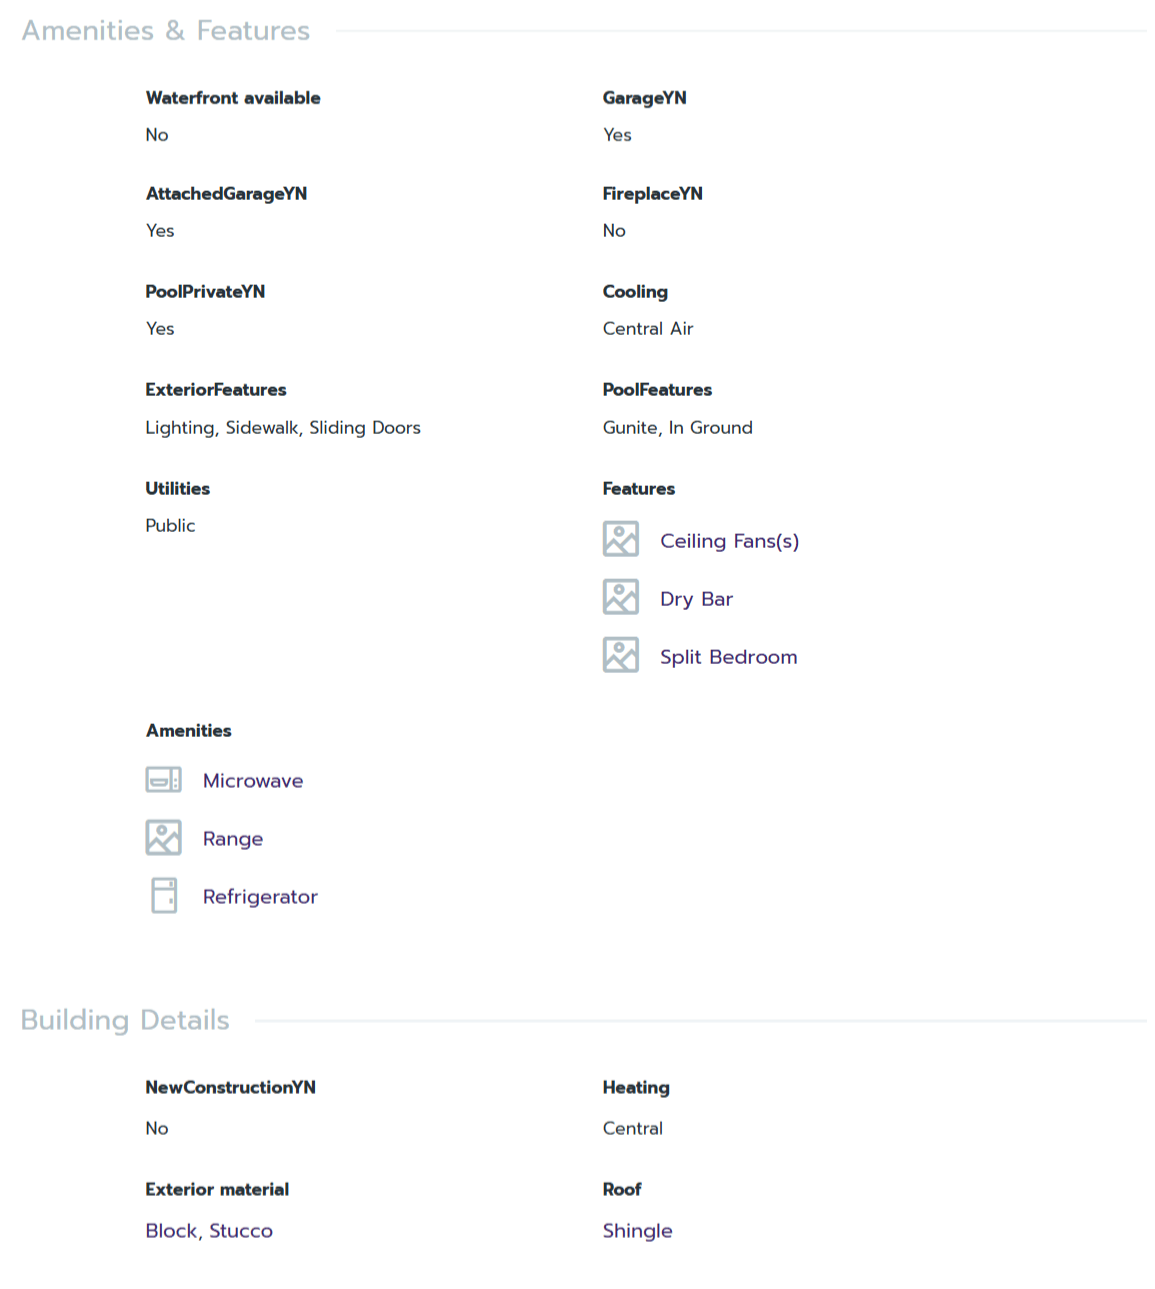The width and height of the screenshot is (1155, 1289).
Task: Select the Refrigerator amenity text
Action: (x=260, y=897)
